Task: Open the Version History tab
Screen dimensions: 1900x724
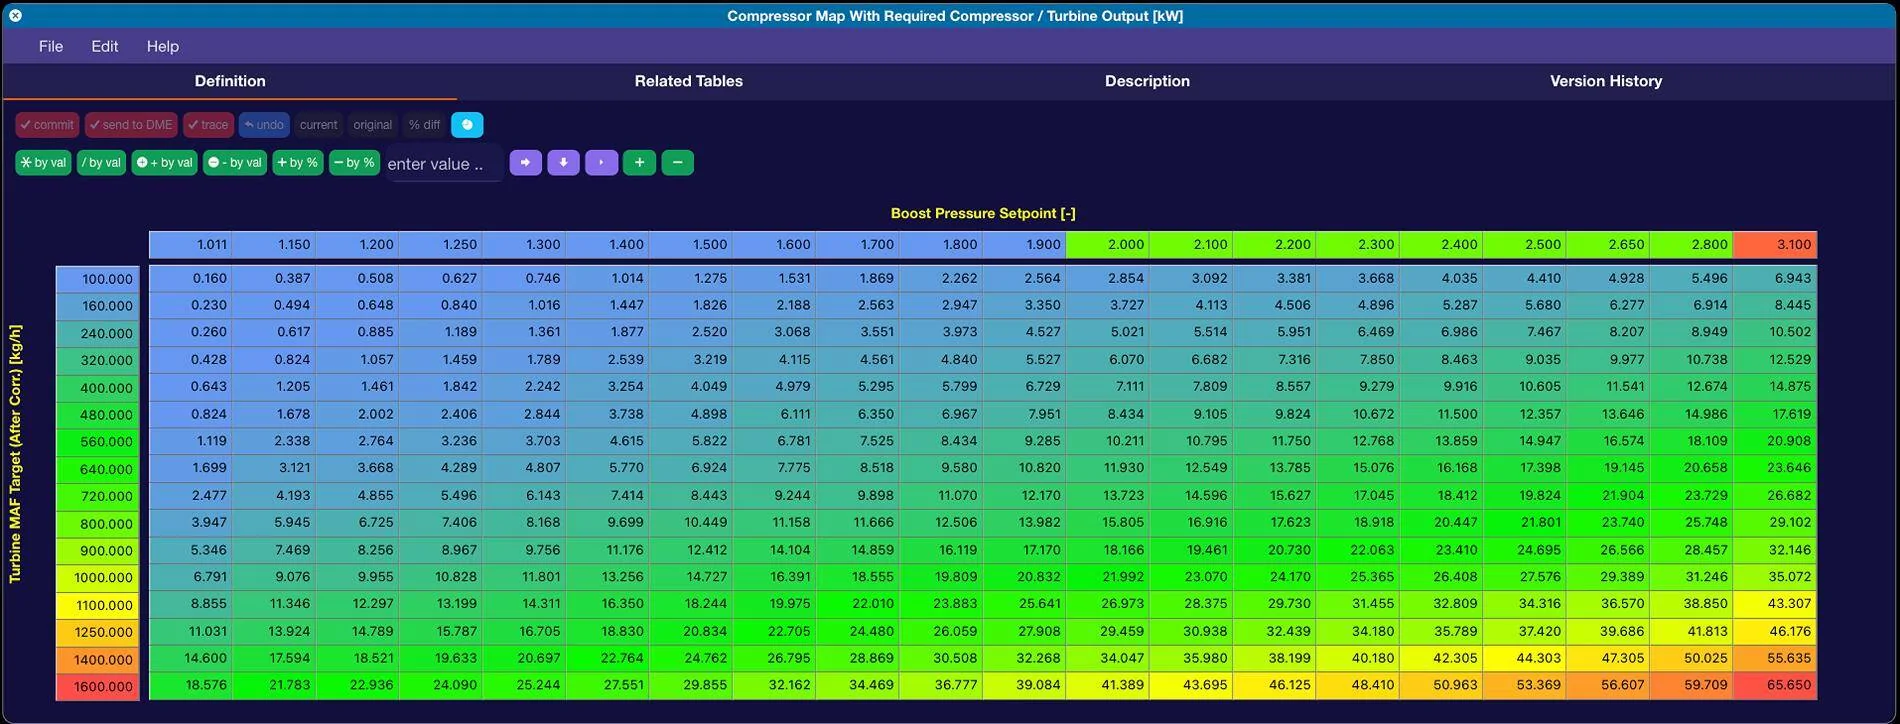Action: 1606,81
